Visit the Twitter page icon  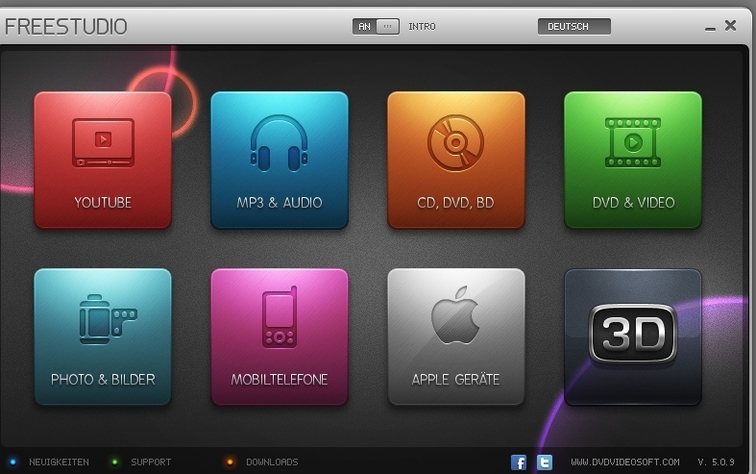pos(544,462)
